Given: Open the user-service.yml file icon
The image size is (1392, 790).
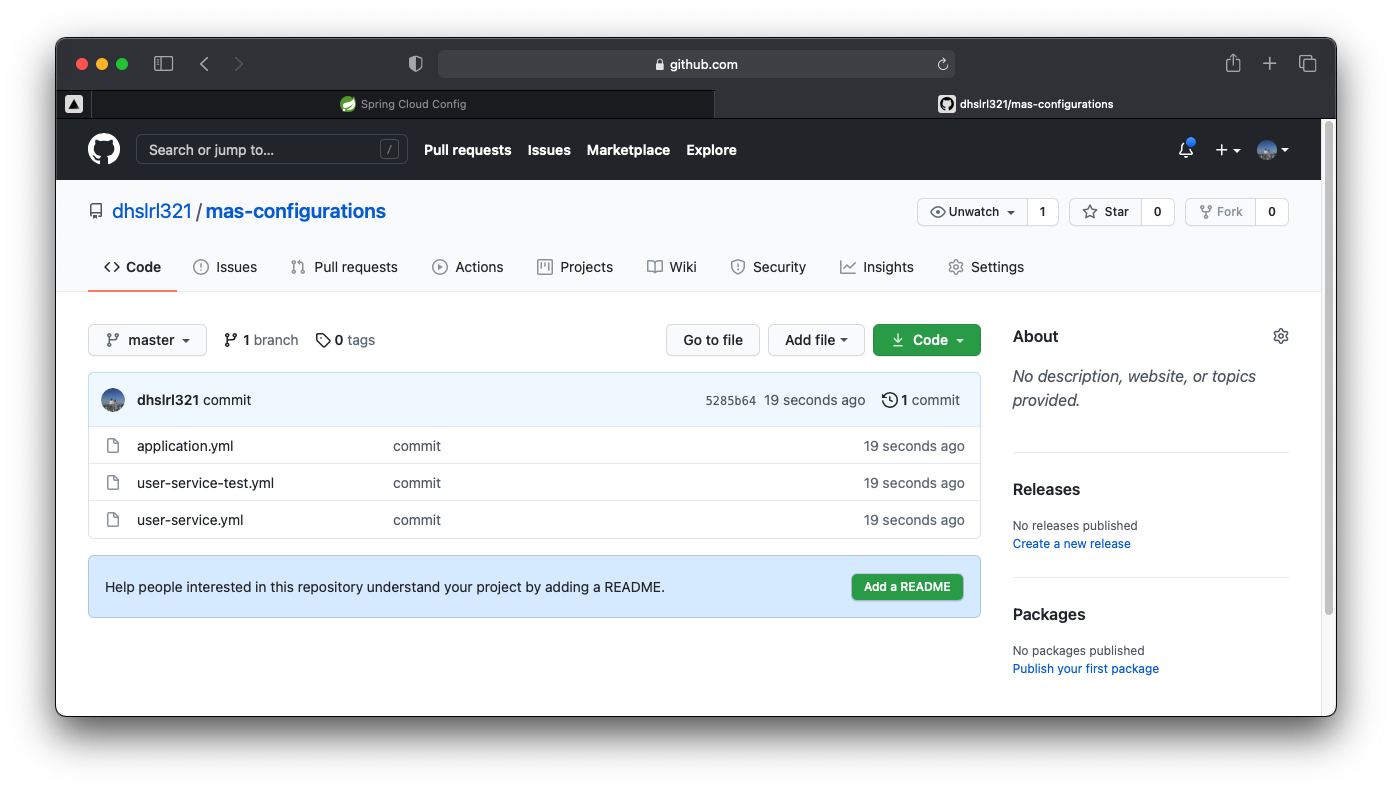Looking at the screenshot, I should 113,520.
